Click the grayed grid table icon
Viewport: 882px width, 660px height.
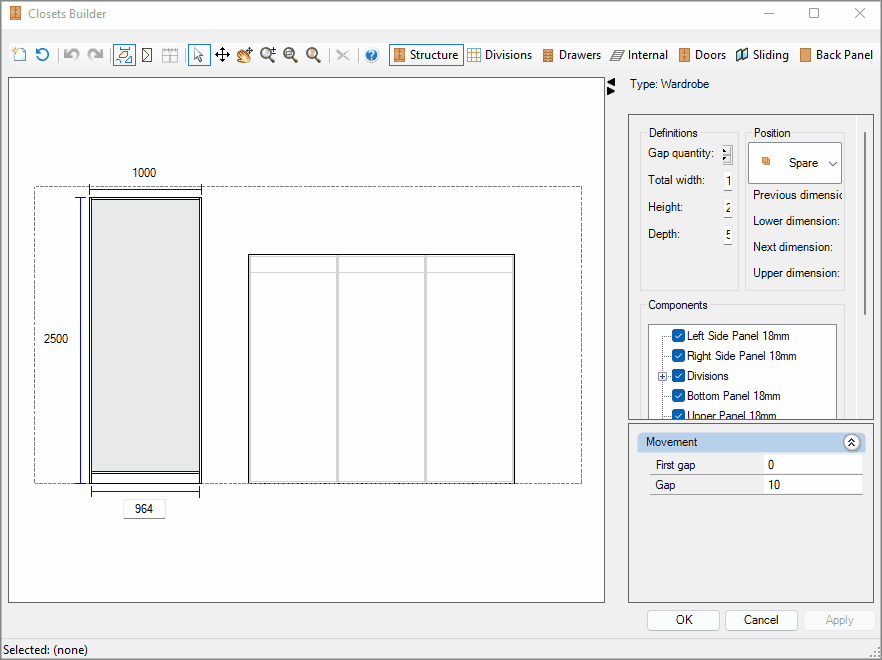click(x=170, y=55)
